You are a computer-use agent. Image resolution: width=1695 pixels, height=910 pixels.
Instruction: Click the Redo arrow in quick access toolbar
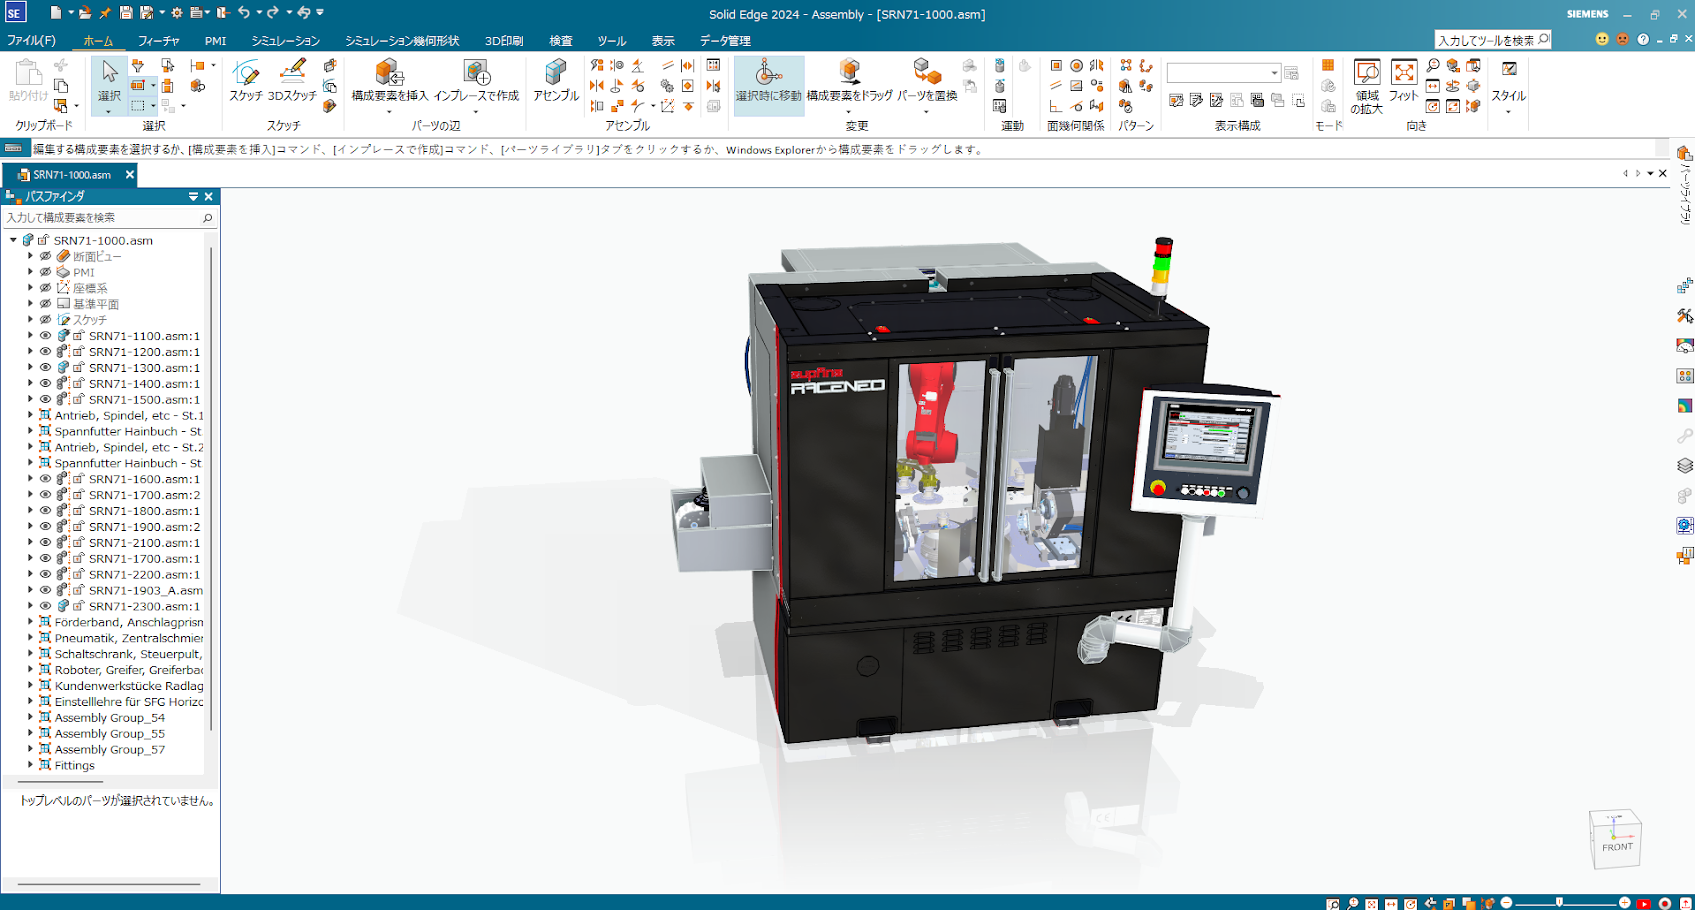pos(273,13)
